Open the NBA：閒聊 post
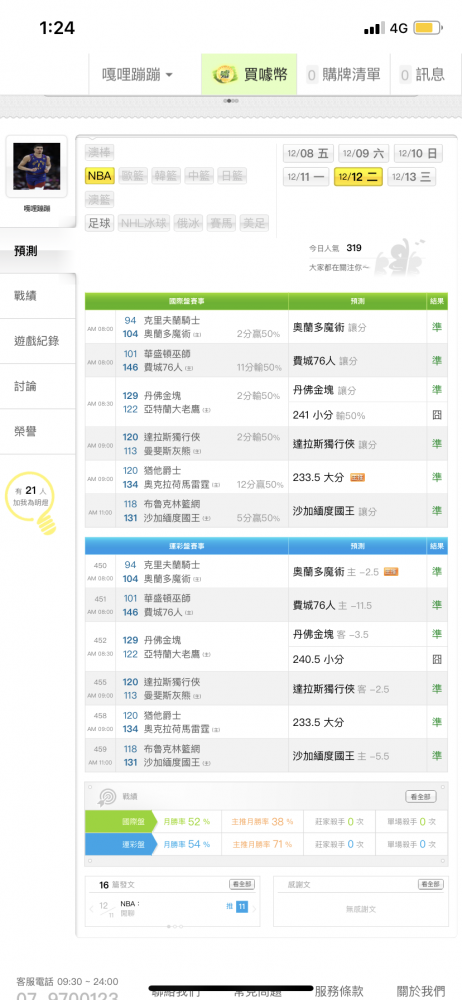 pos(130,908)
